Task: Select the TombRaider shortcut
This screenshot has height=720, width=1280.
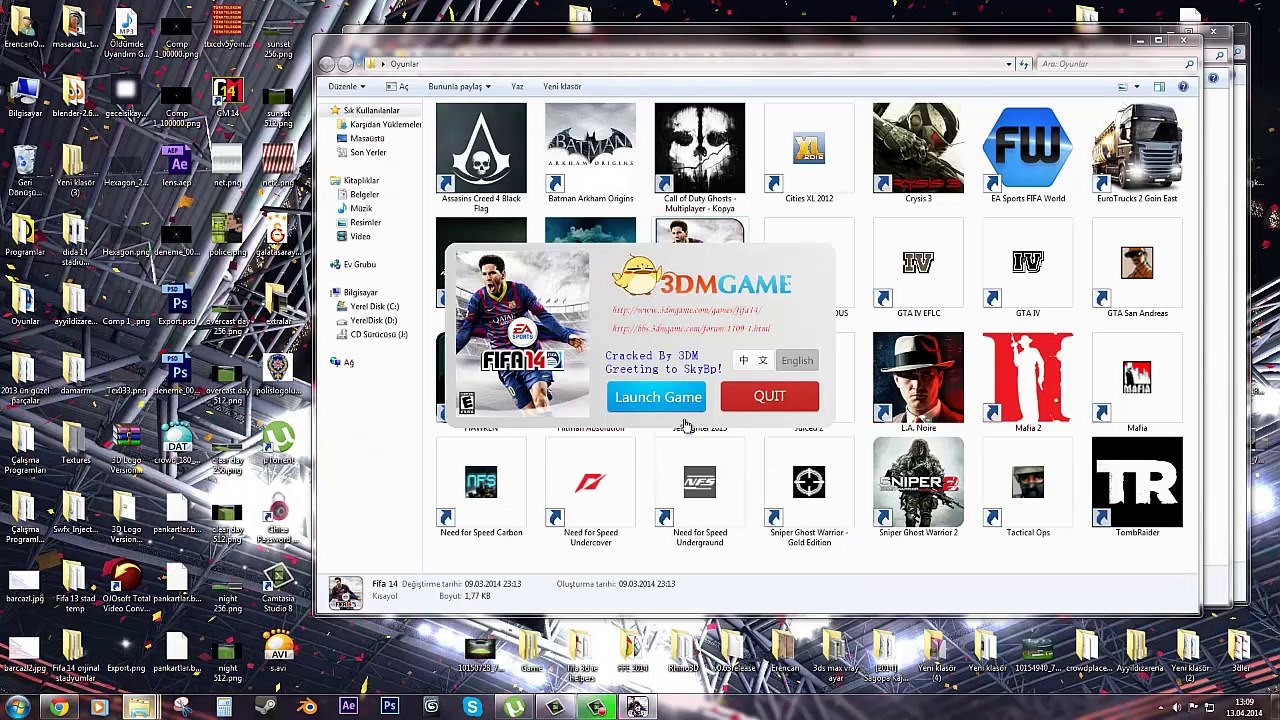Action: [x=1137, y=487]
